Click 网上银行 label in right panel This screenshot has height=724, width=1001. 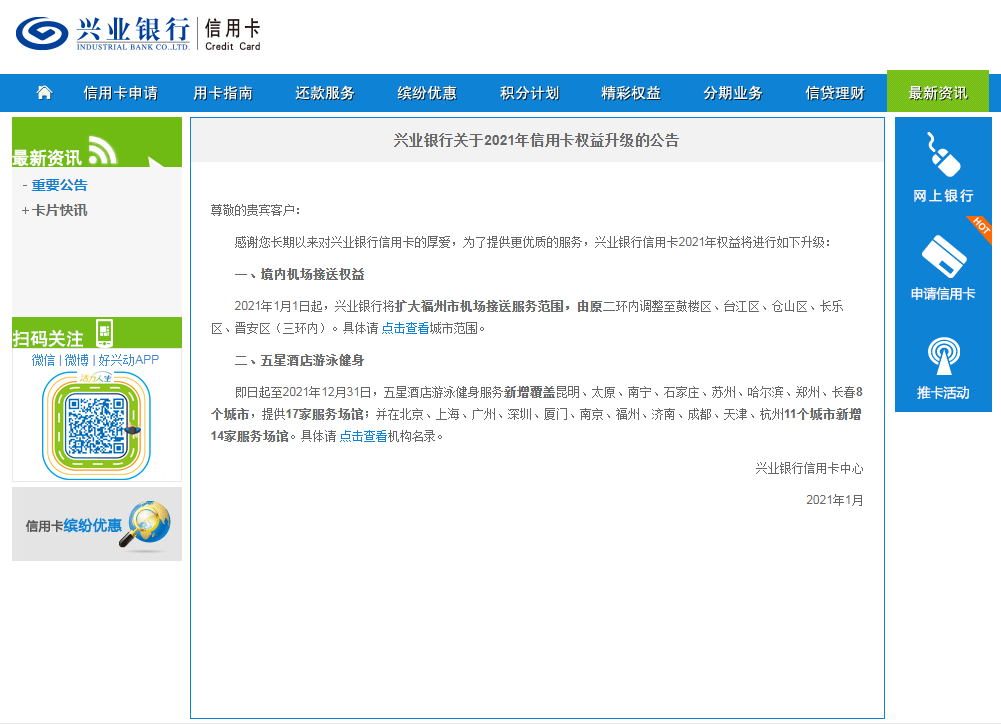click(944, 196)
